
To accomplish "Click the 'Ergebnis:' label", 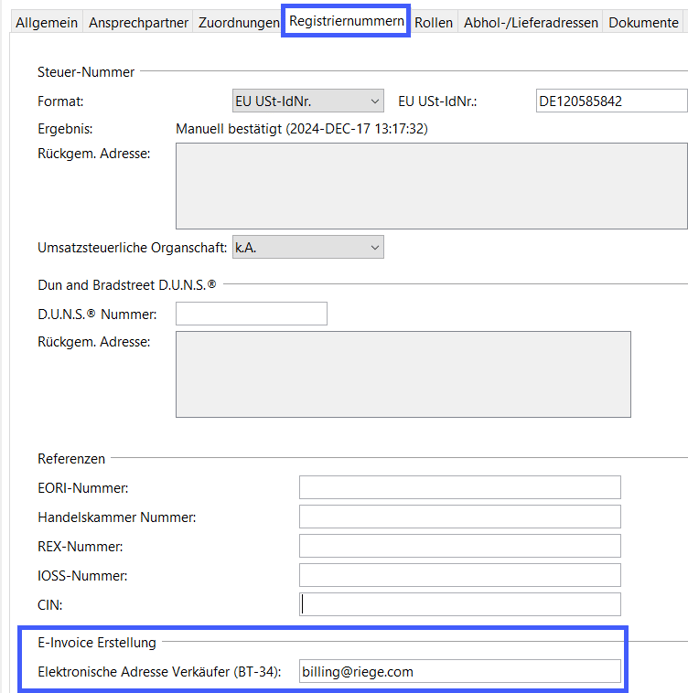I will pyautogui.click(x=65, y=129).
